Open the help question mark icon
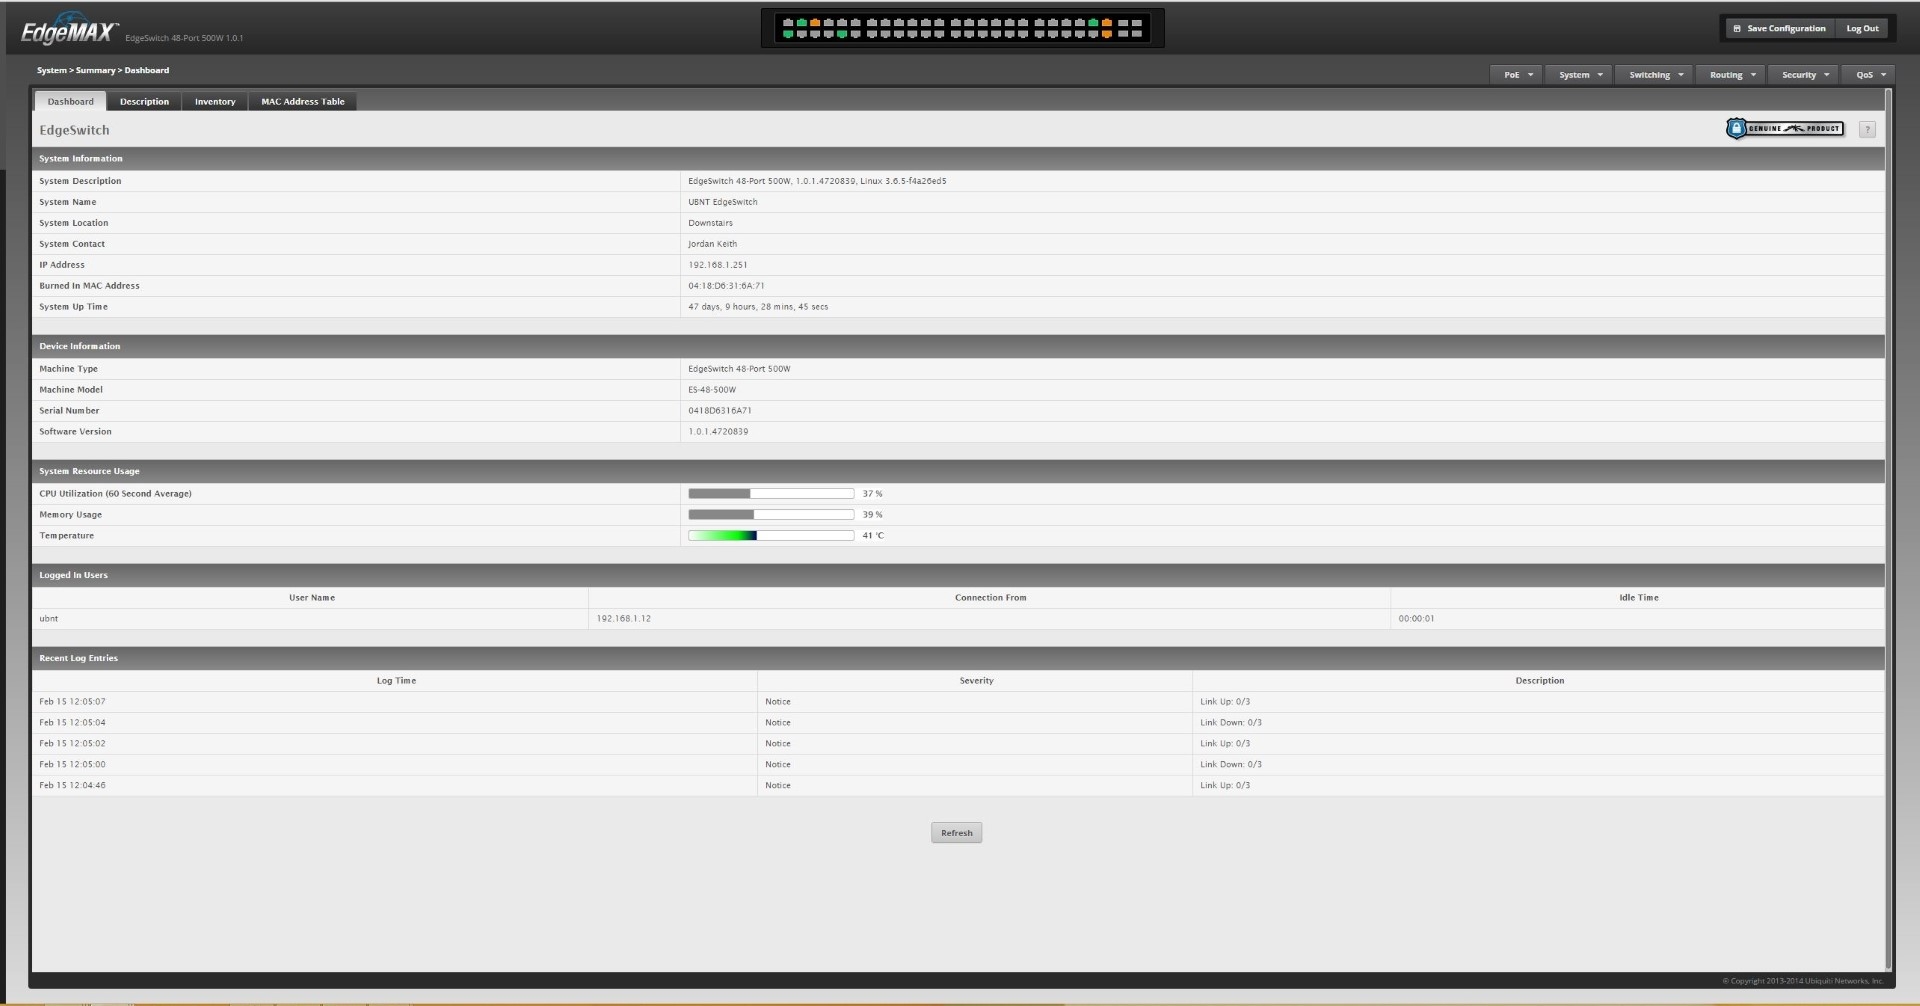 1867,129
